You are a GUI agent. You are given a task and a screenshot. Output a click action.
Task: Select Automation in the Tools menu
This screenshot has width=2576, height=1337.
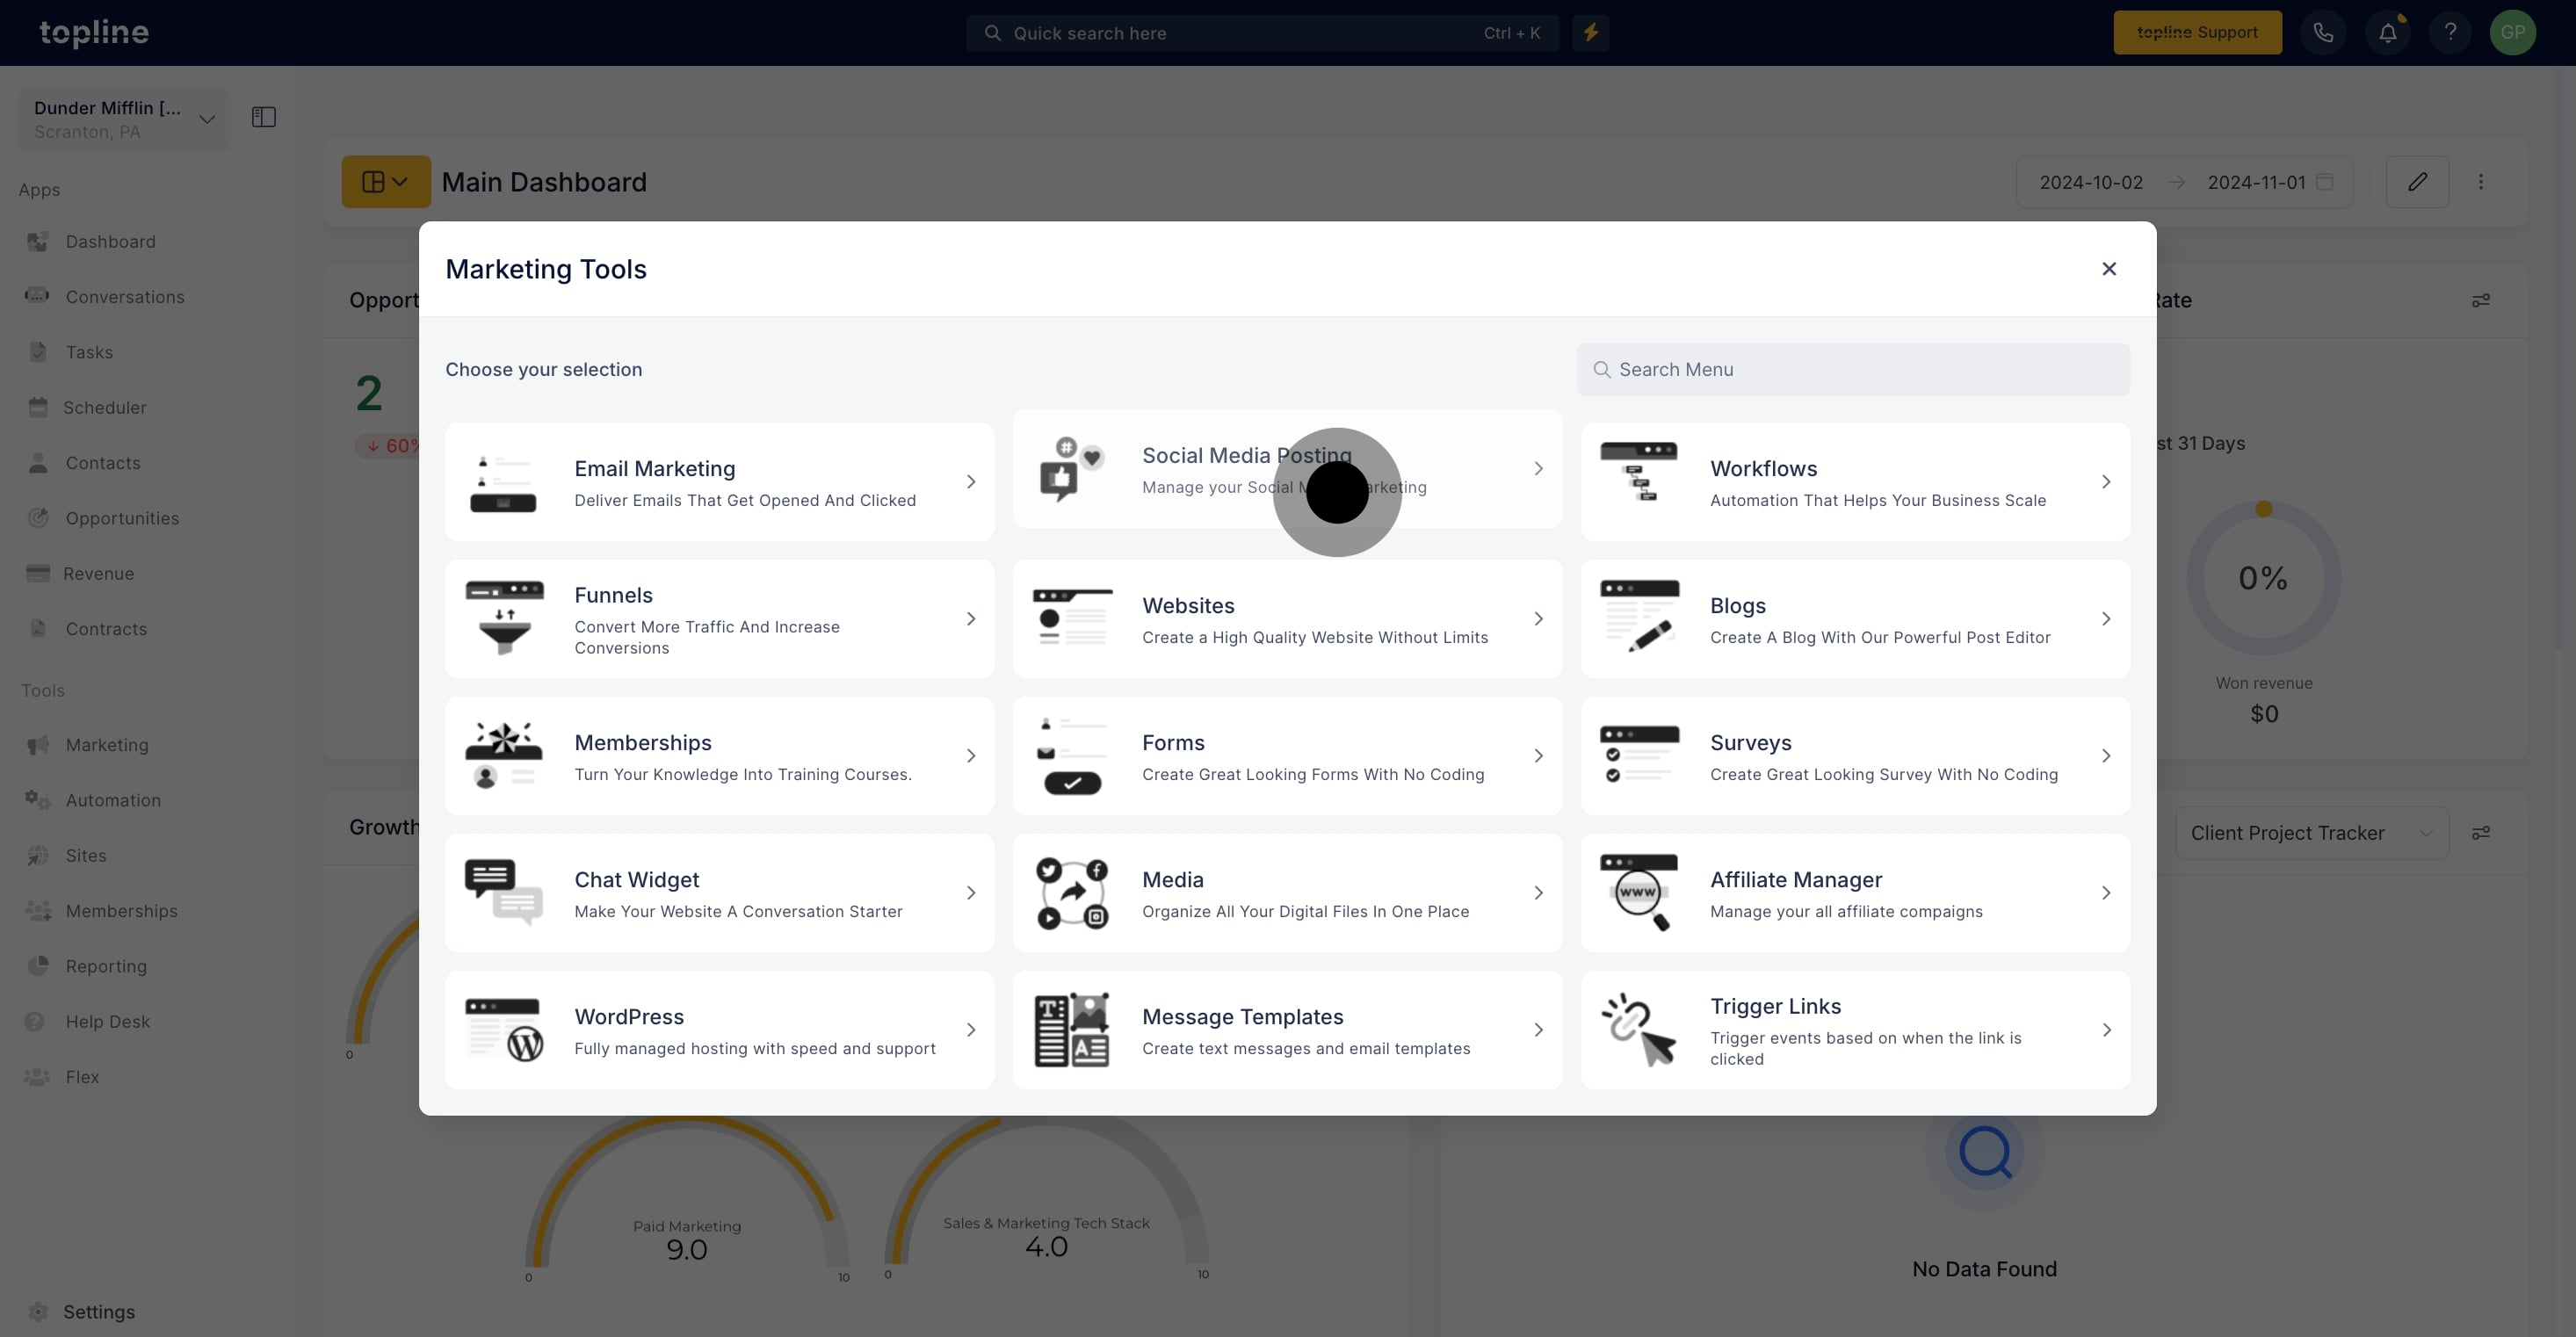click(x=113, y=800)
